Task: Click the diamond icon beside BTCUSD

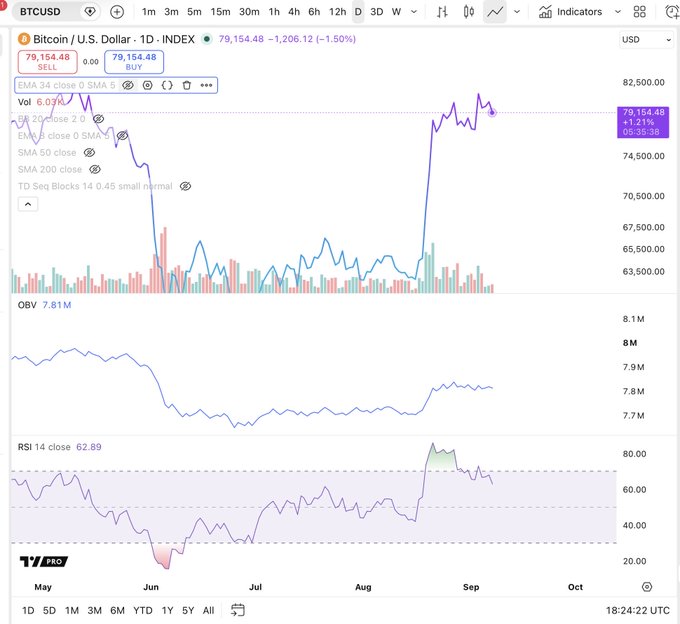Action: [x=90, y=12]
